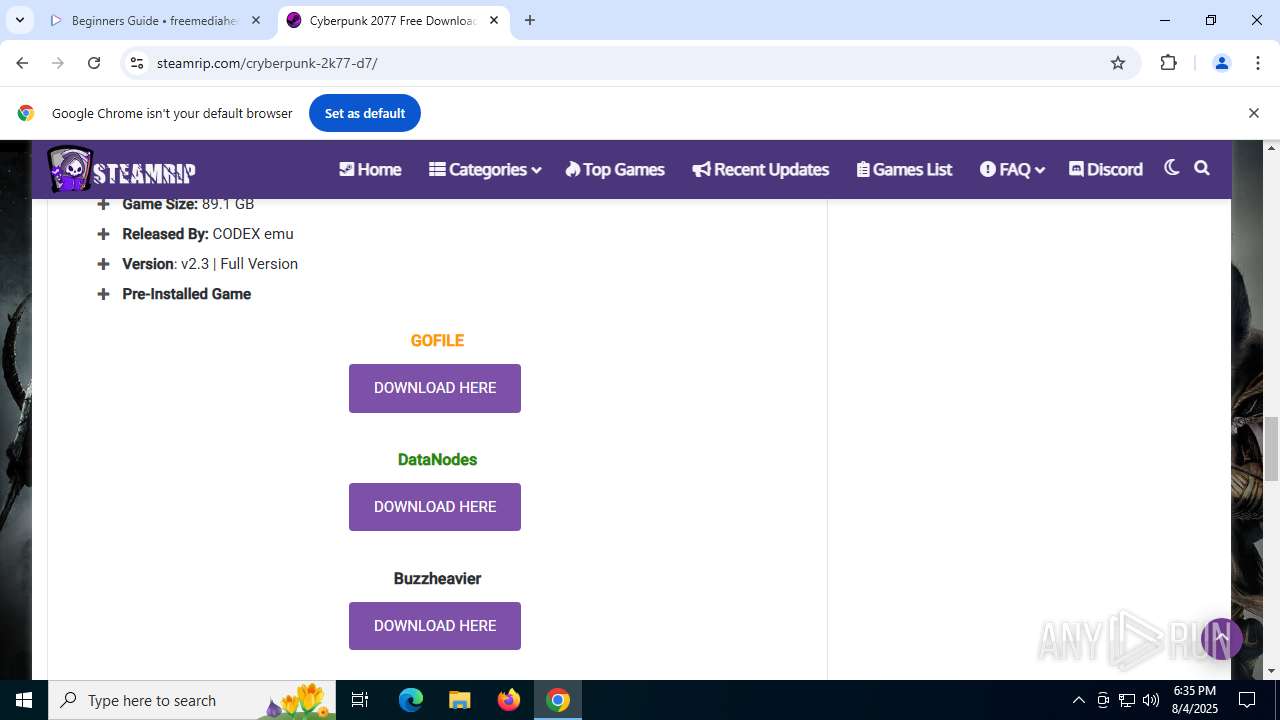
Task: Launch Microsoft Edge from taskbar
Action: pyautogui.click(x=411, y=700)
